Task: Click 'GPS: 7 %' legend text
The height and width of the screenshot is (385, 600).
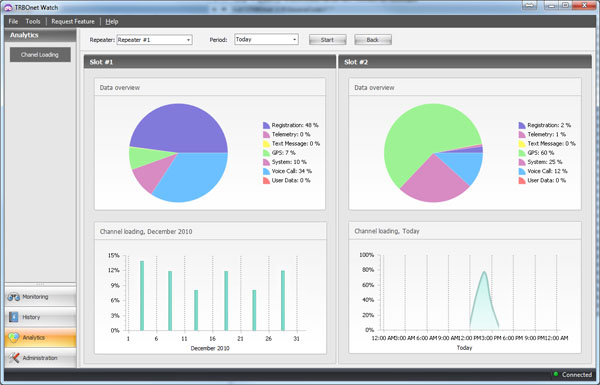Action: point(284,153)
